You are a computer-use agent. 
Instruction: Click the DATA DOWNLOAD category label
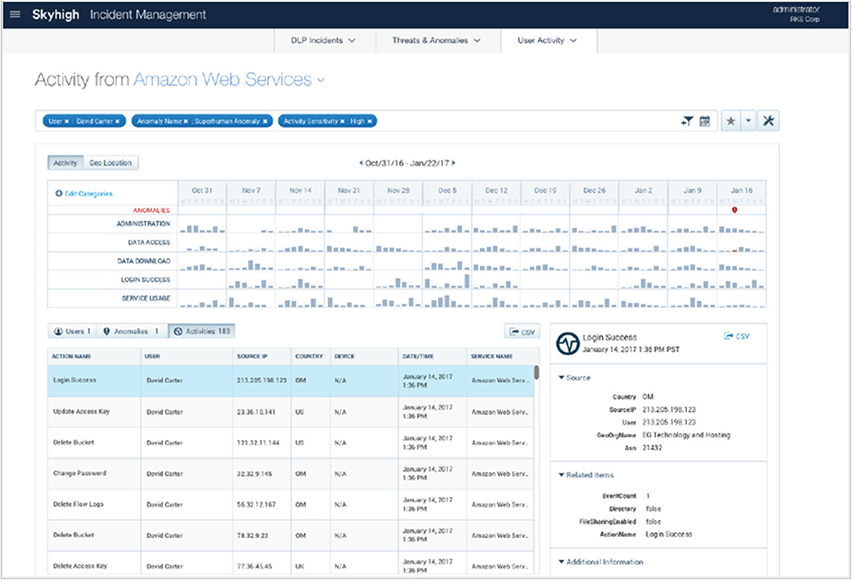(143, 261)
